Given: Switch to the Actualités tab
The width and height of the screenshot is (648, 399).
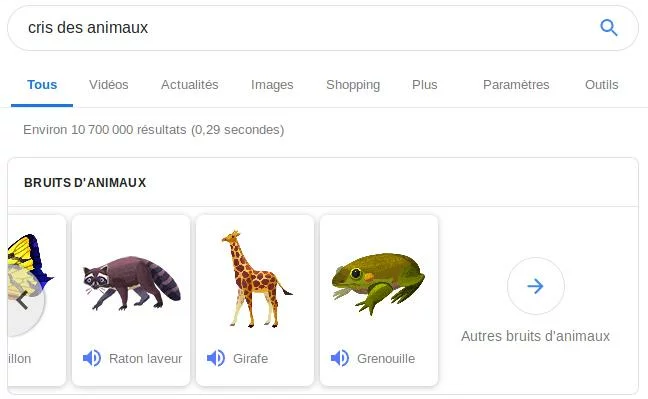Looking at the screenshot, I should click(189, 85).
